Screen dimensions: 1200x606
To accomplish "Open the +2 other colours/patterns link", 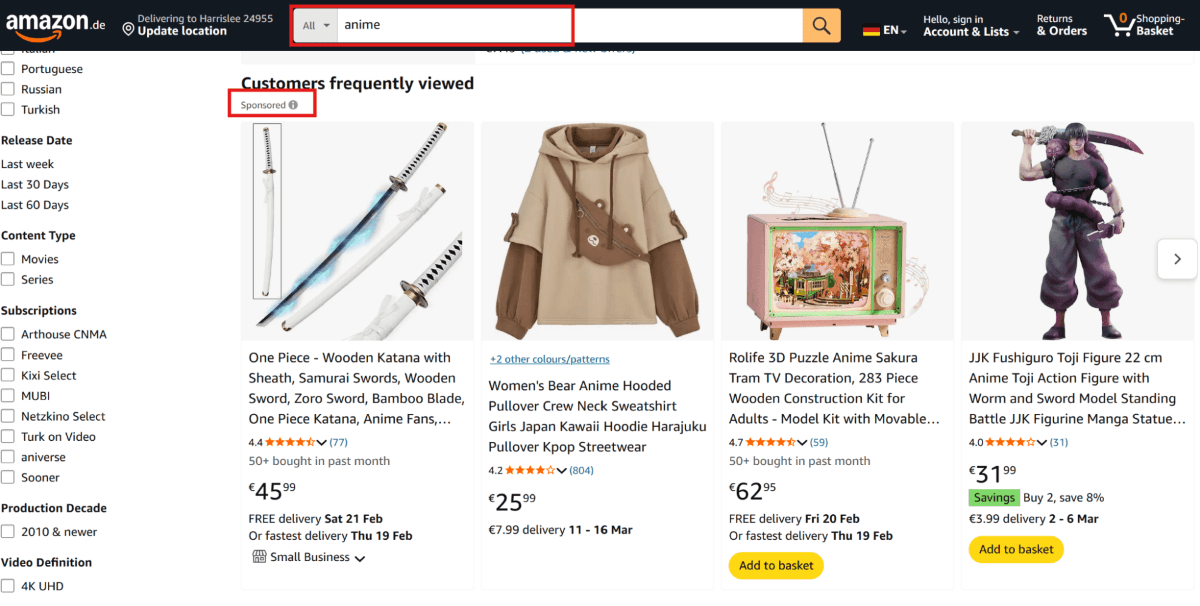I will pos(549,359).
